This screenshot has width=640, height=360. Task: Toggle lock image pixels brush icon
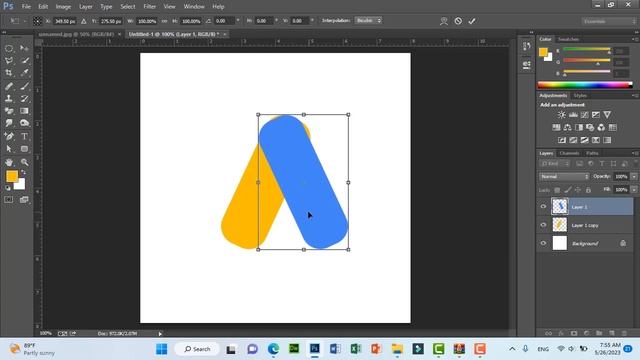coord(568,190)
